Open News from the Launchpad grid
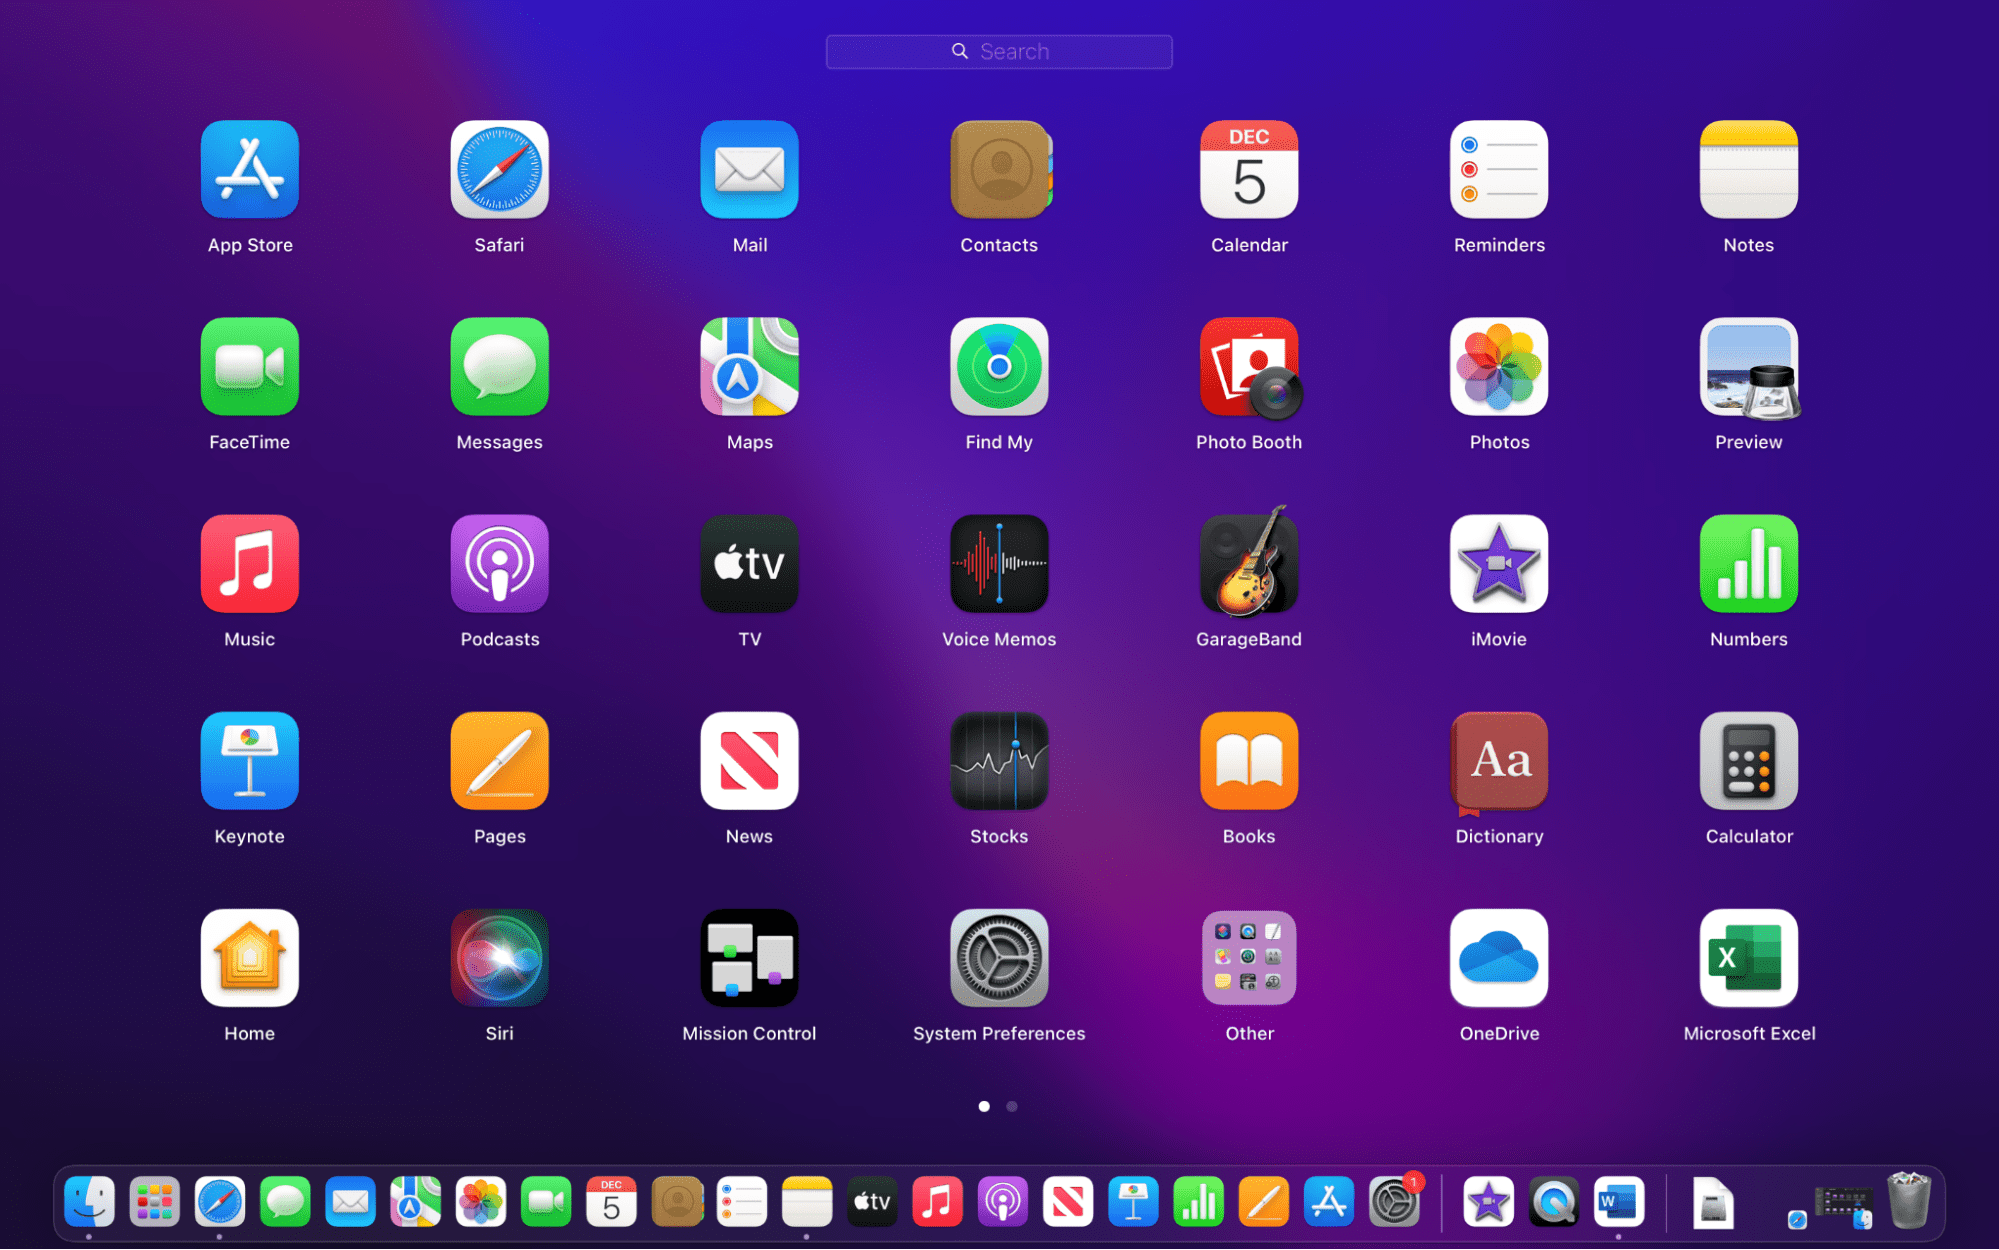This screenshot has height=1250, width=1999. (749, 761)
